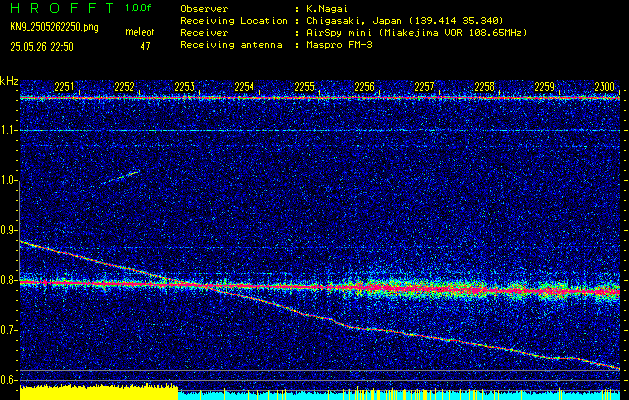
Task: Click the AirSpy mini receiver value
Action: (x=416, y=33)
